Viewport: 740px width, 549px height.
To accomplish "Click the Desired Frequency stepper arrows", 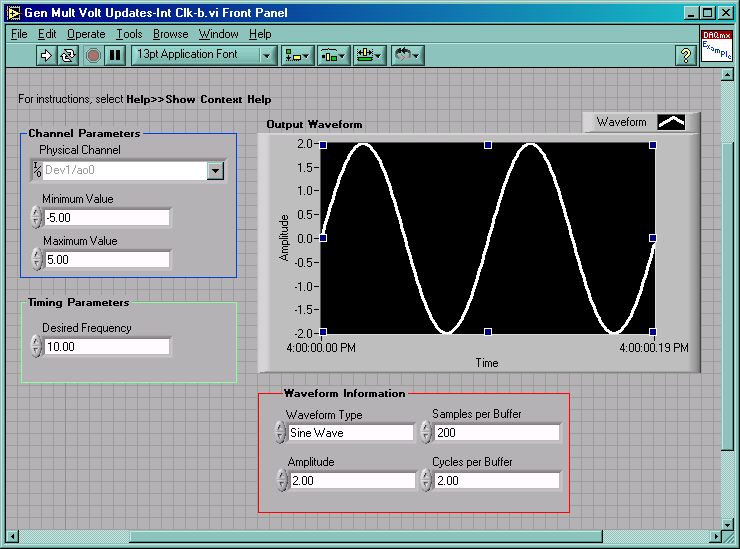I will 36,346.
